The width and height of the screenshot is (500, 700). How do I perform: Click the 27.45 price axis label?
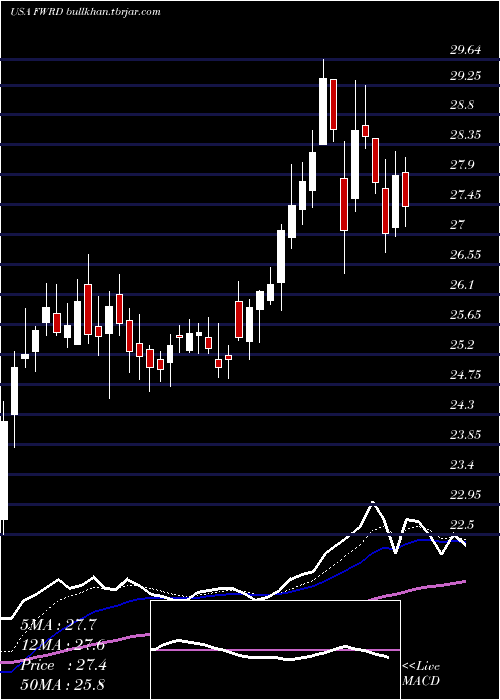pyautogui.click(x=465, y=195)
